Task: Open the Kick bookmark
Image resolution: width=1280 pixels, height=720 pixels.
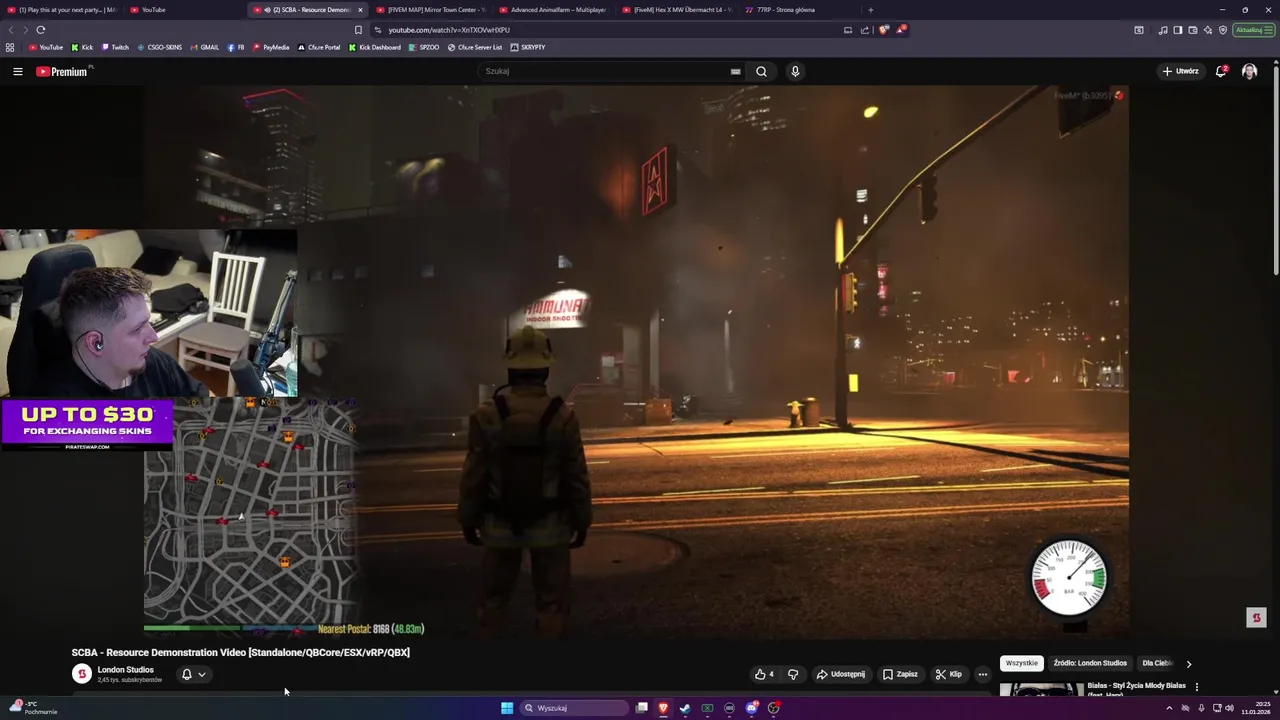Action: (82, 47)
